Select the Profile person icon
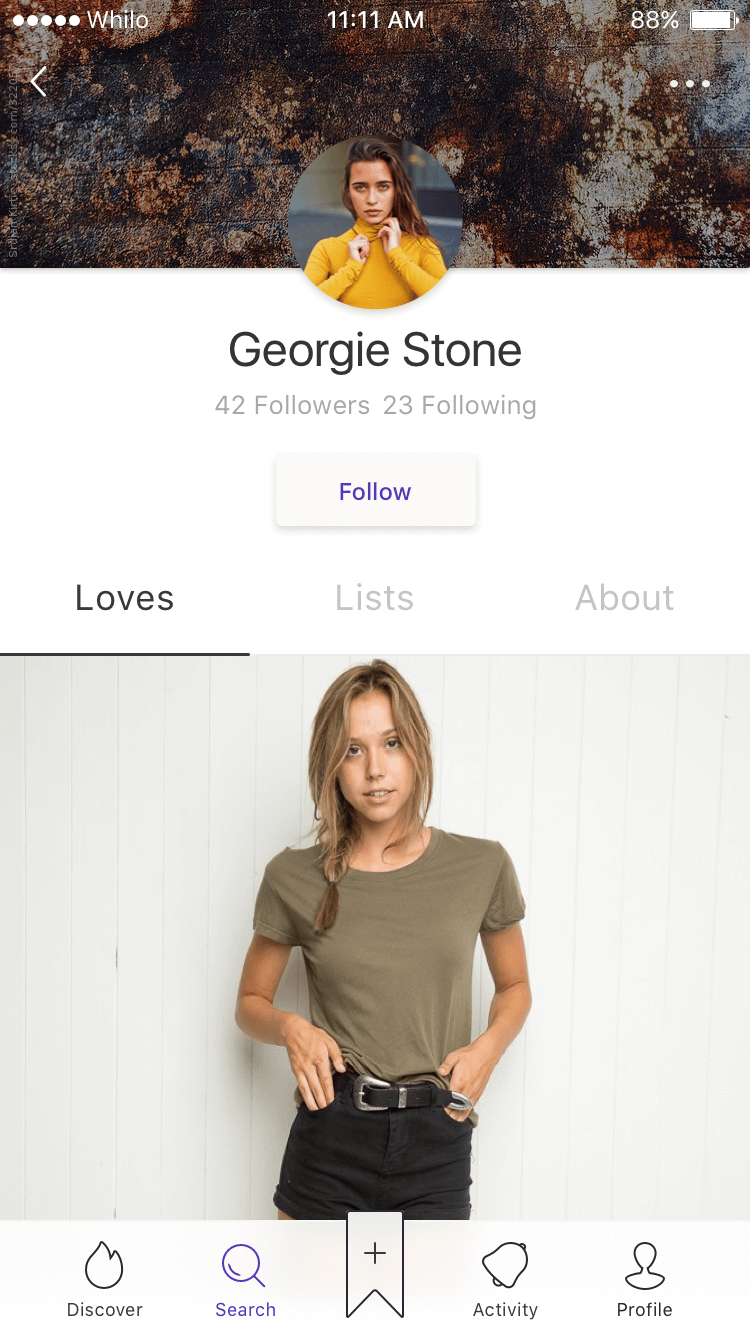Image resolution: width=750 pixels, height=1334 pixels. (x=645, y=1263)
